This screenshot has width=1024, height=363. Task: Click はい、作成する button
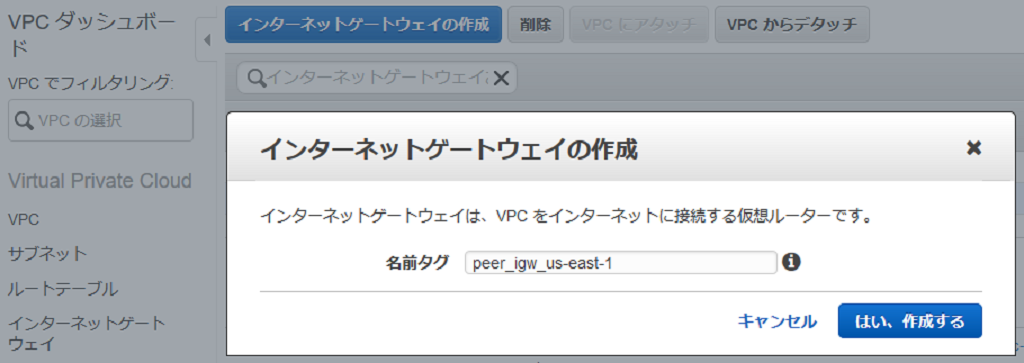pyautogui.click(x=909, y=321)
